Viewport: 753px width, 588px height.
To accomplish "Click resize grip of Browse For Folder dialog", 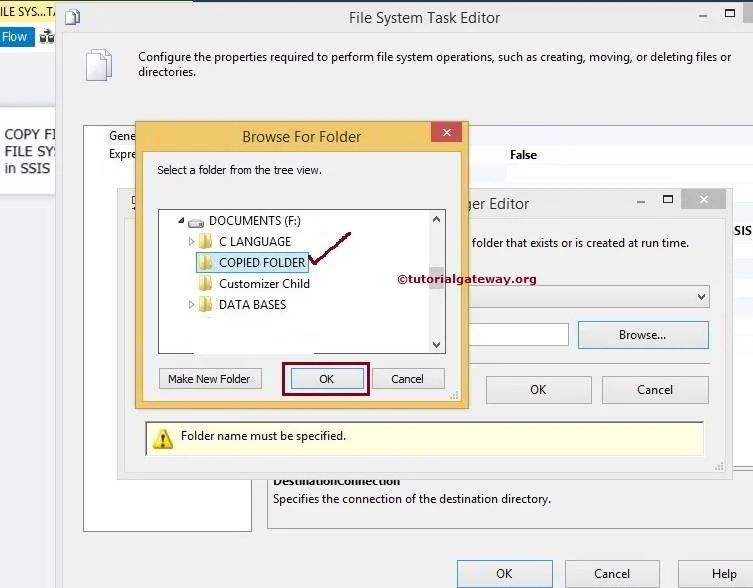I will pos(454,395).
